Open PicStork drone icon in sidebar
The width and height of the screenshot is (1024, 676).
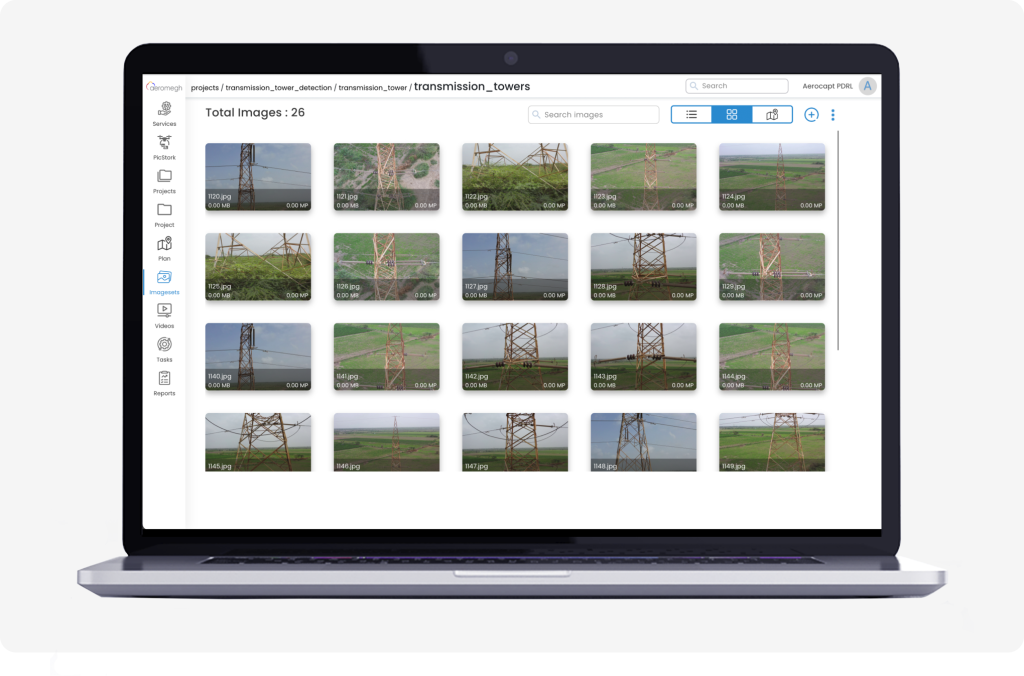point(164,147)
